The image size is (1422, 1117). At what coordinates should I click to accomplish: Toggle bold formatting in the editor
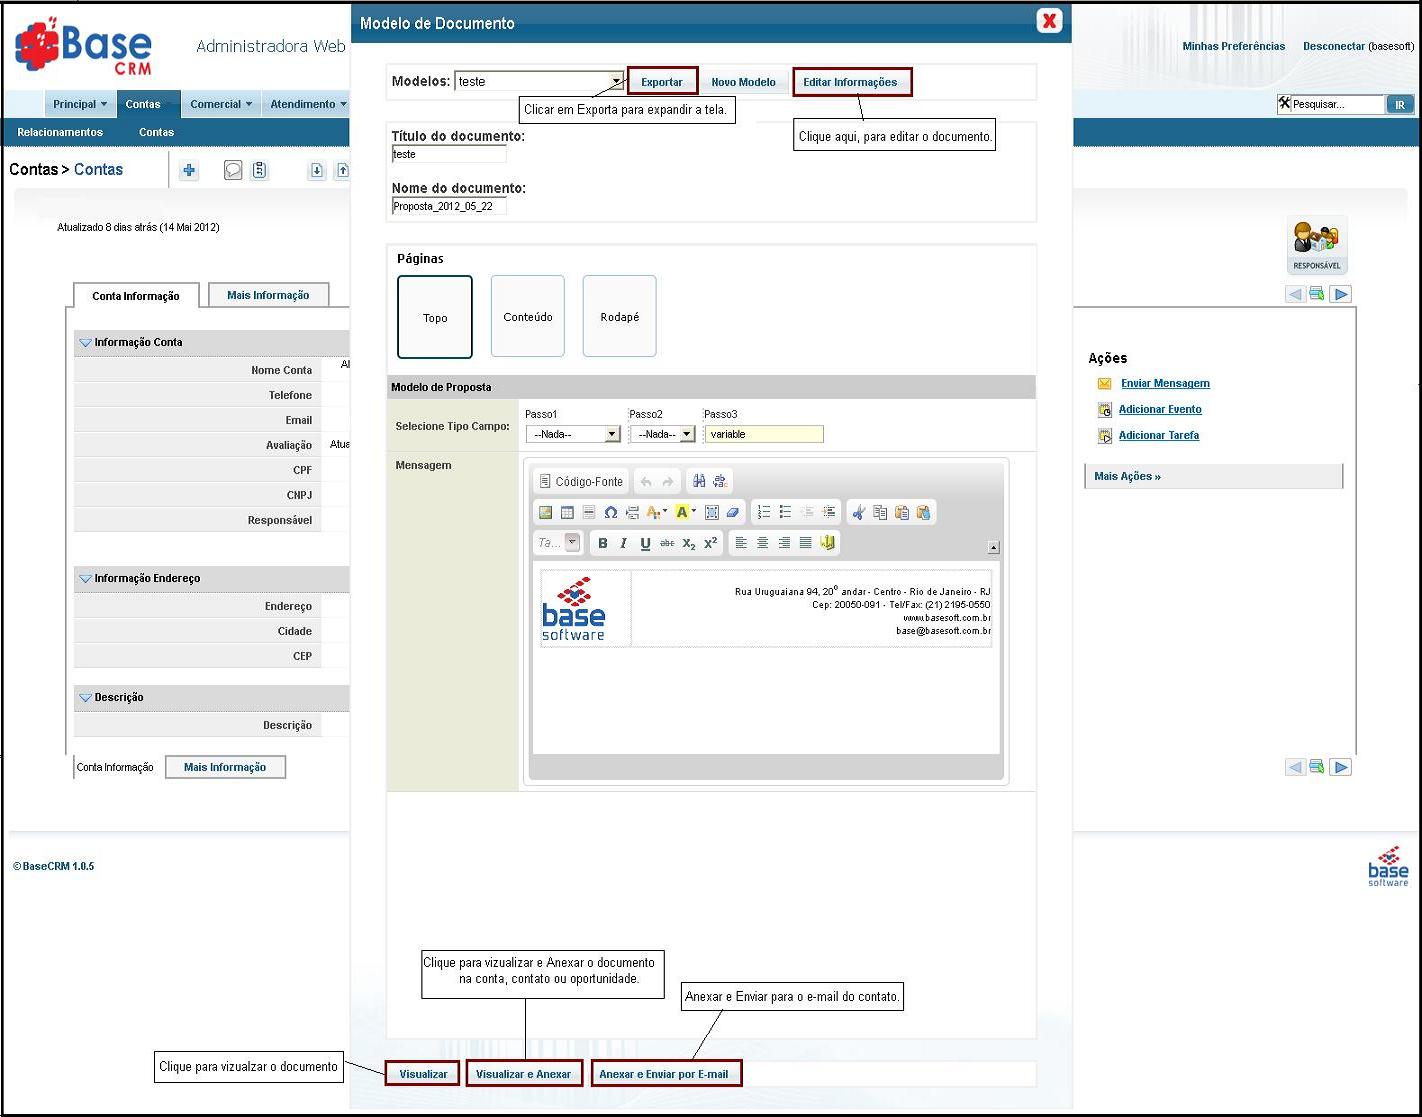tap(603, 542)
